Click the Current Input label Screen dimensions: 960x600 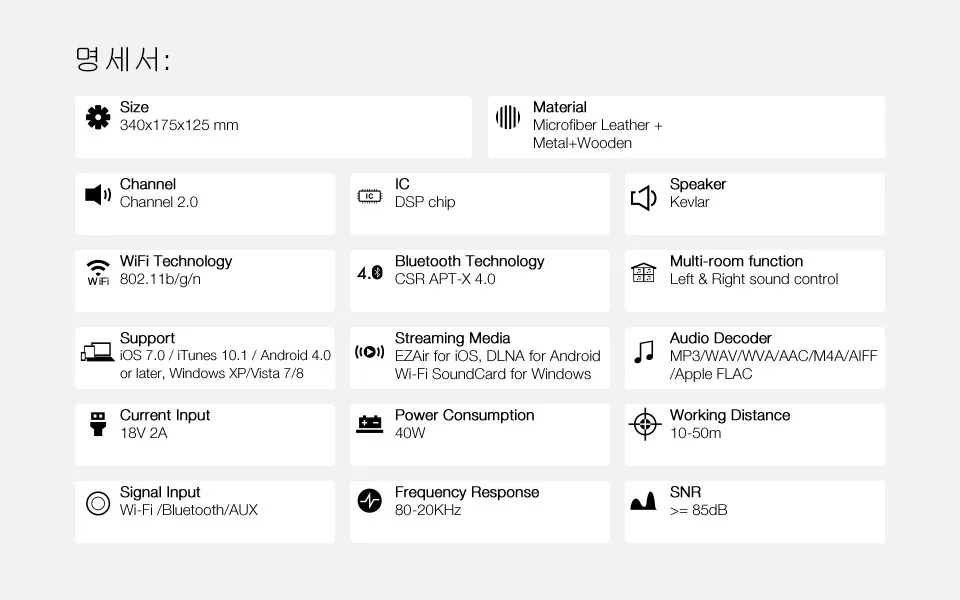[165, 415]
